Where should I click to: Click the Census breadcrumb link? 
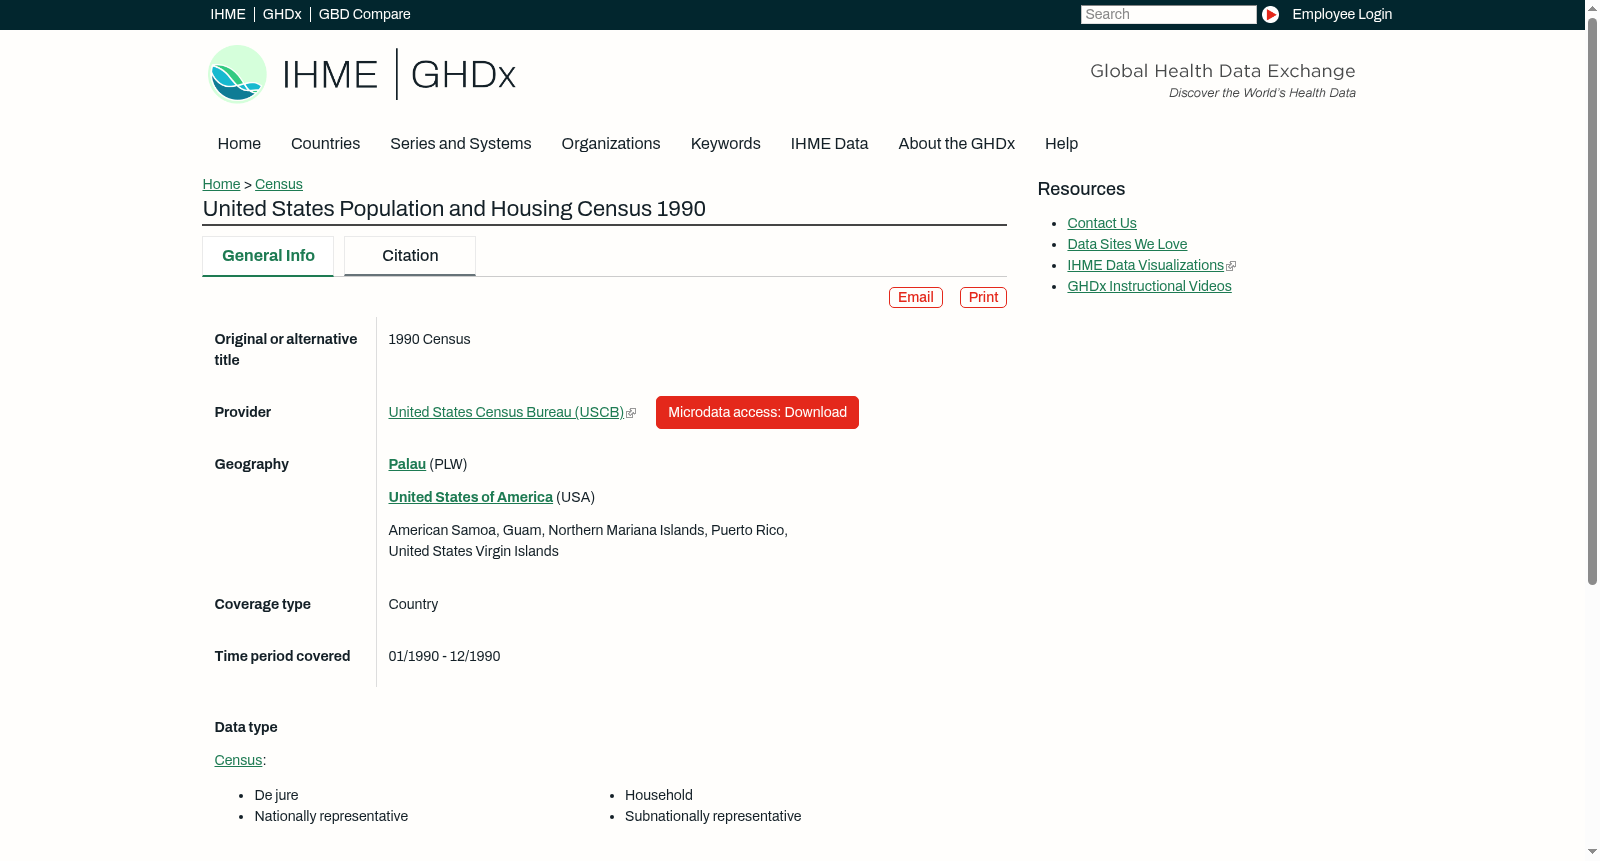[x=278, y=184]
